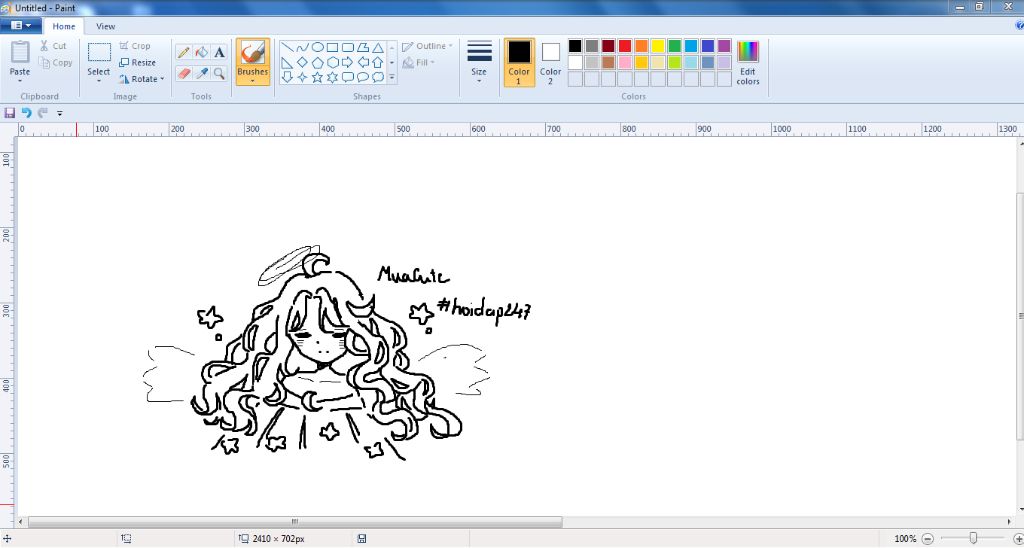Open the shape Fill dropdown
The height and width of the screenshot is (548, 1024).
(x=419, y=63)
